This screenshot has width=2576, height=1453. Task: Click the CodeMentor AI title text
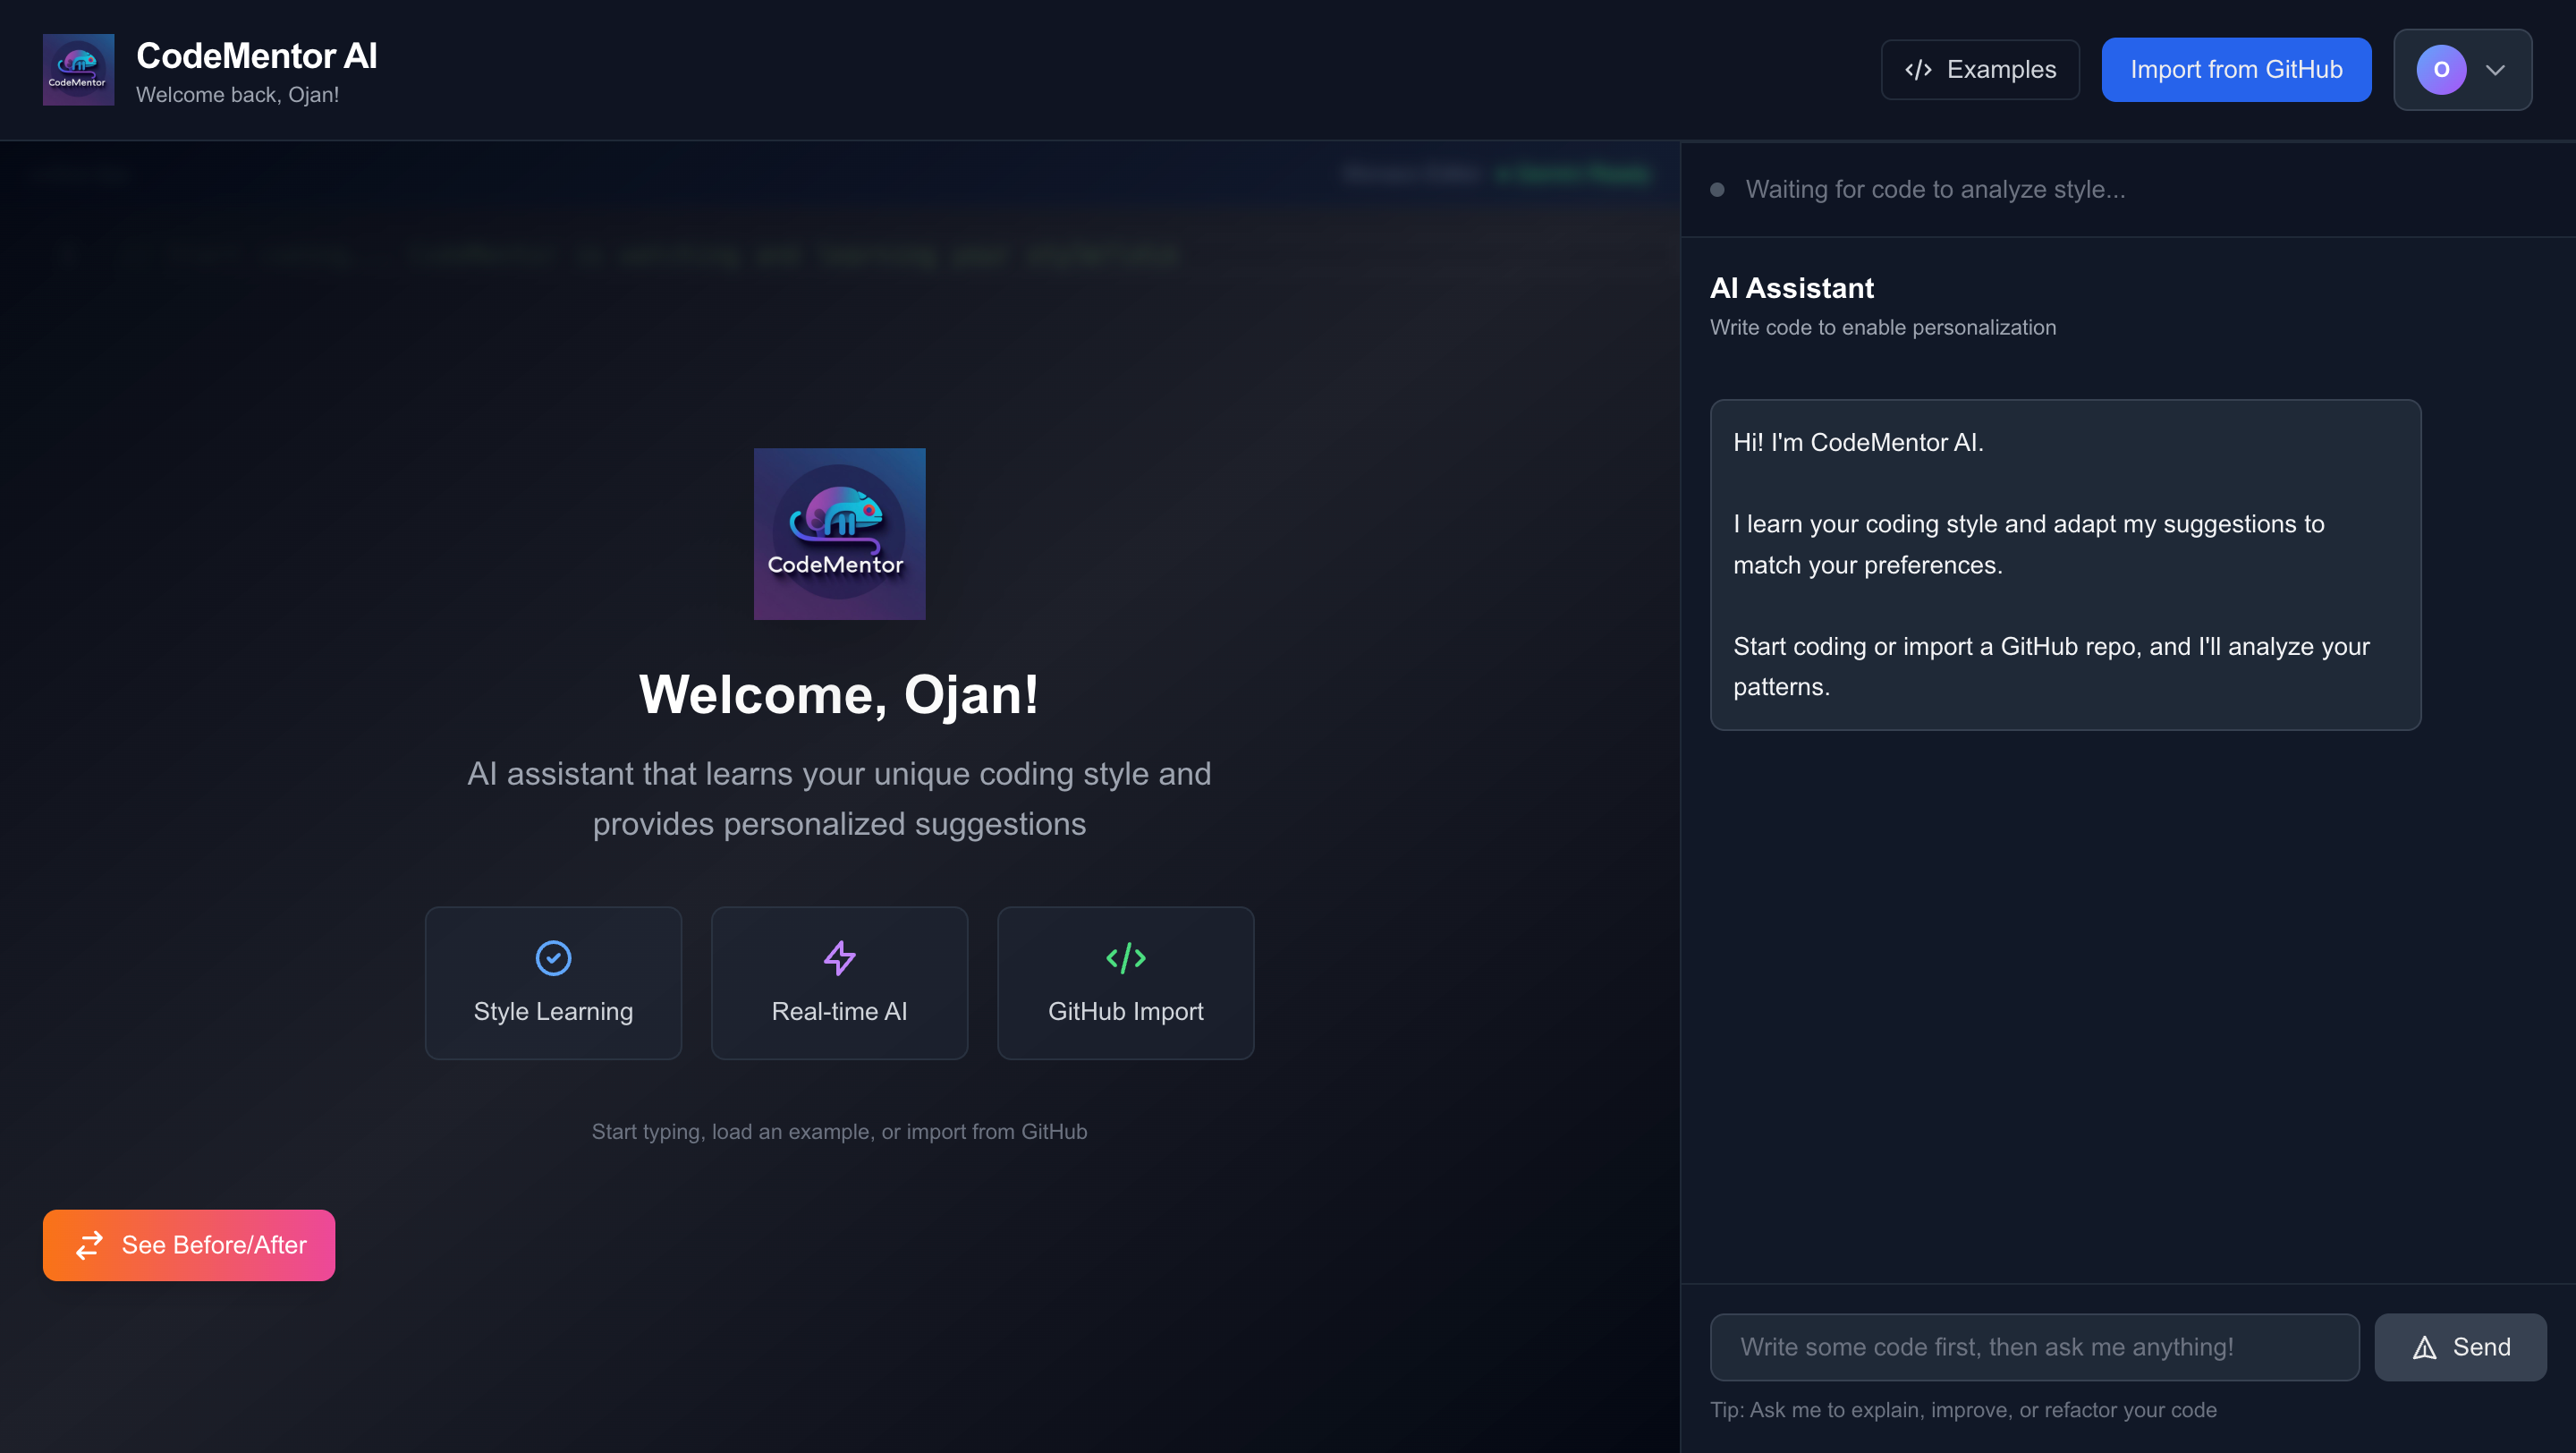256,55
